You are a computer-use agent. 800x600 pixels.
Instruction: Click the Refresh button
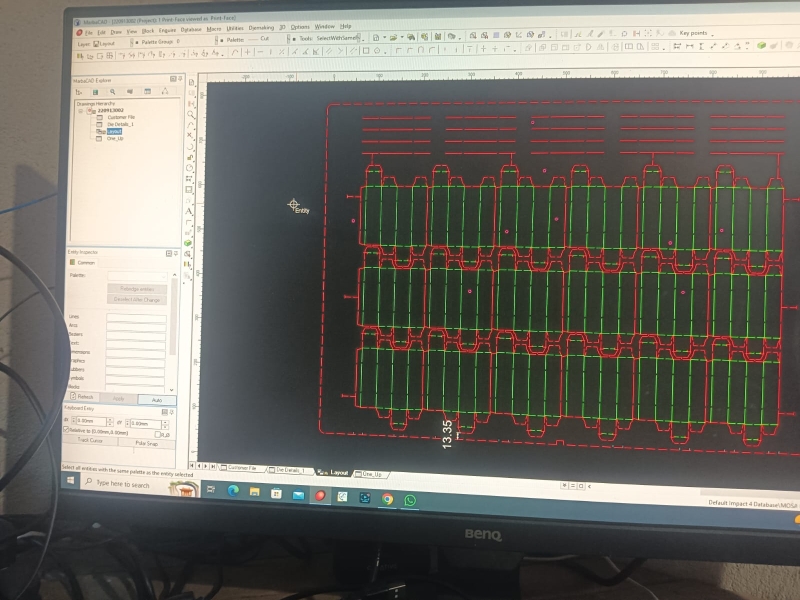(x=85, y=397)
